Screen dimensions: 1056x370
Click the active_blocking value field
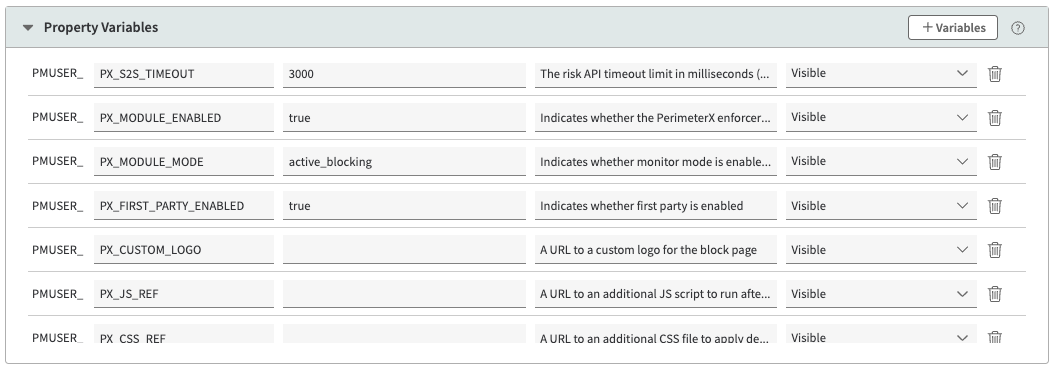tap(404, 162)
